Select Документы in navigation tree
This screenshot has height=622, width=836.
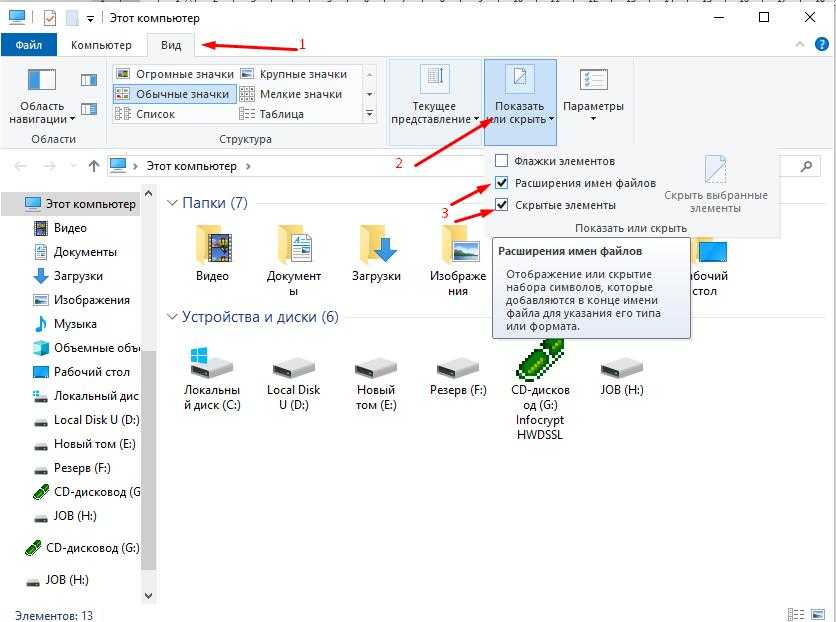[x=75, y=252]
